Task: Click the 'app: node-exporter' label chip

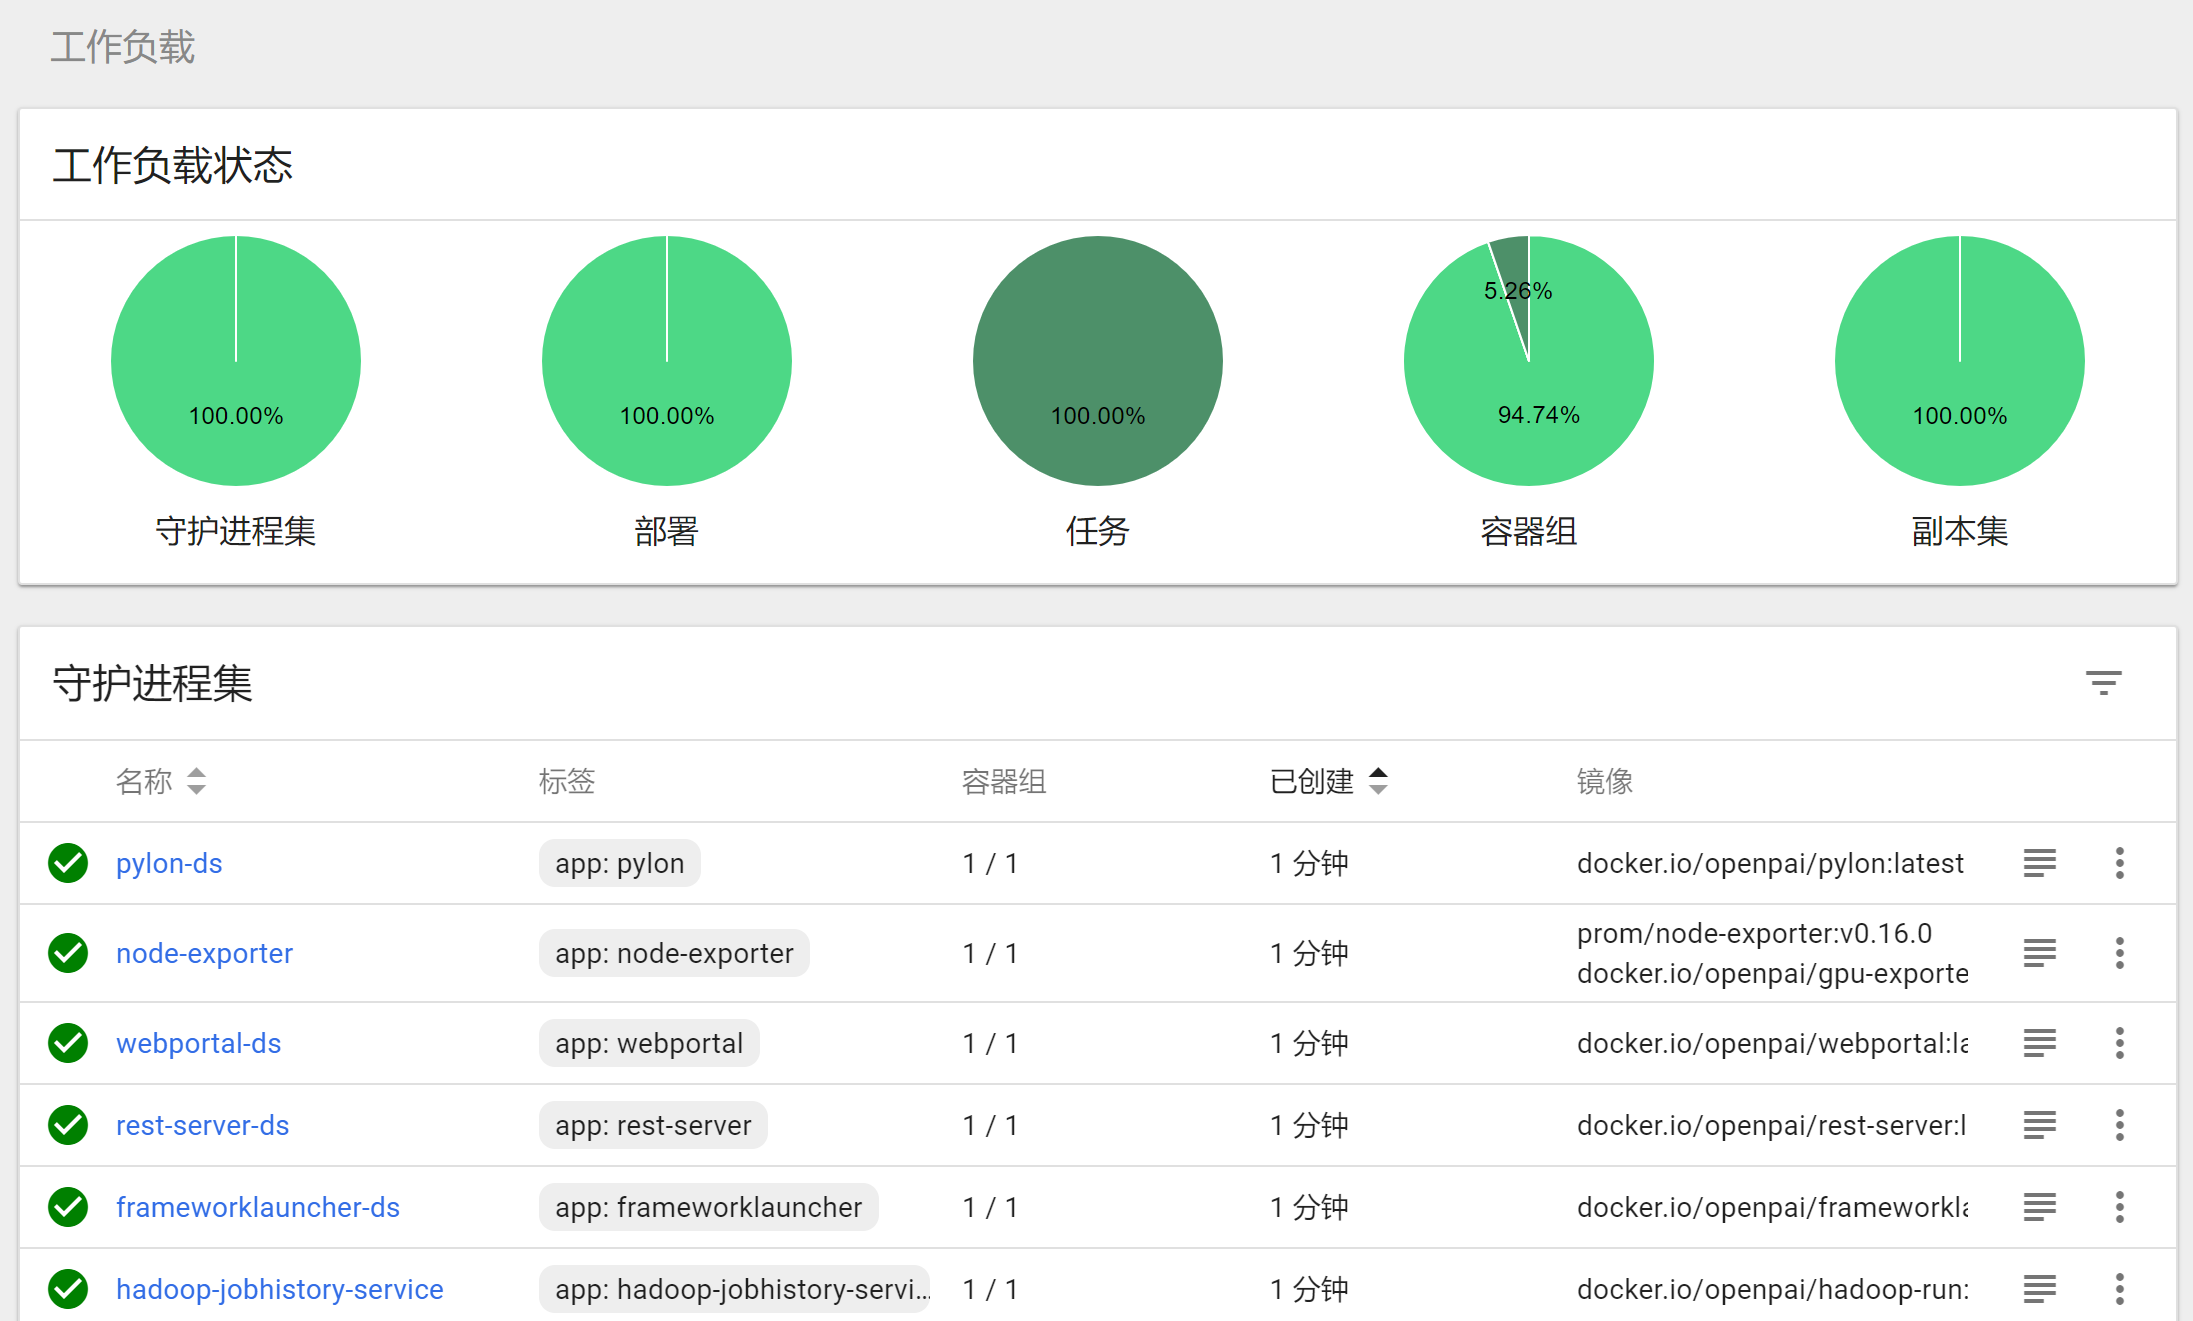Action: 674,953
